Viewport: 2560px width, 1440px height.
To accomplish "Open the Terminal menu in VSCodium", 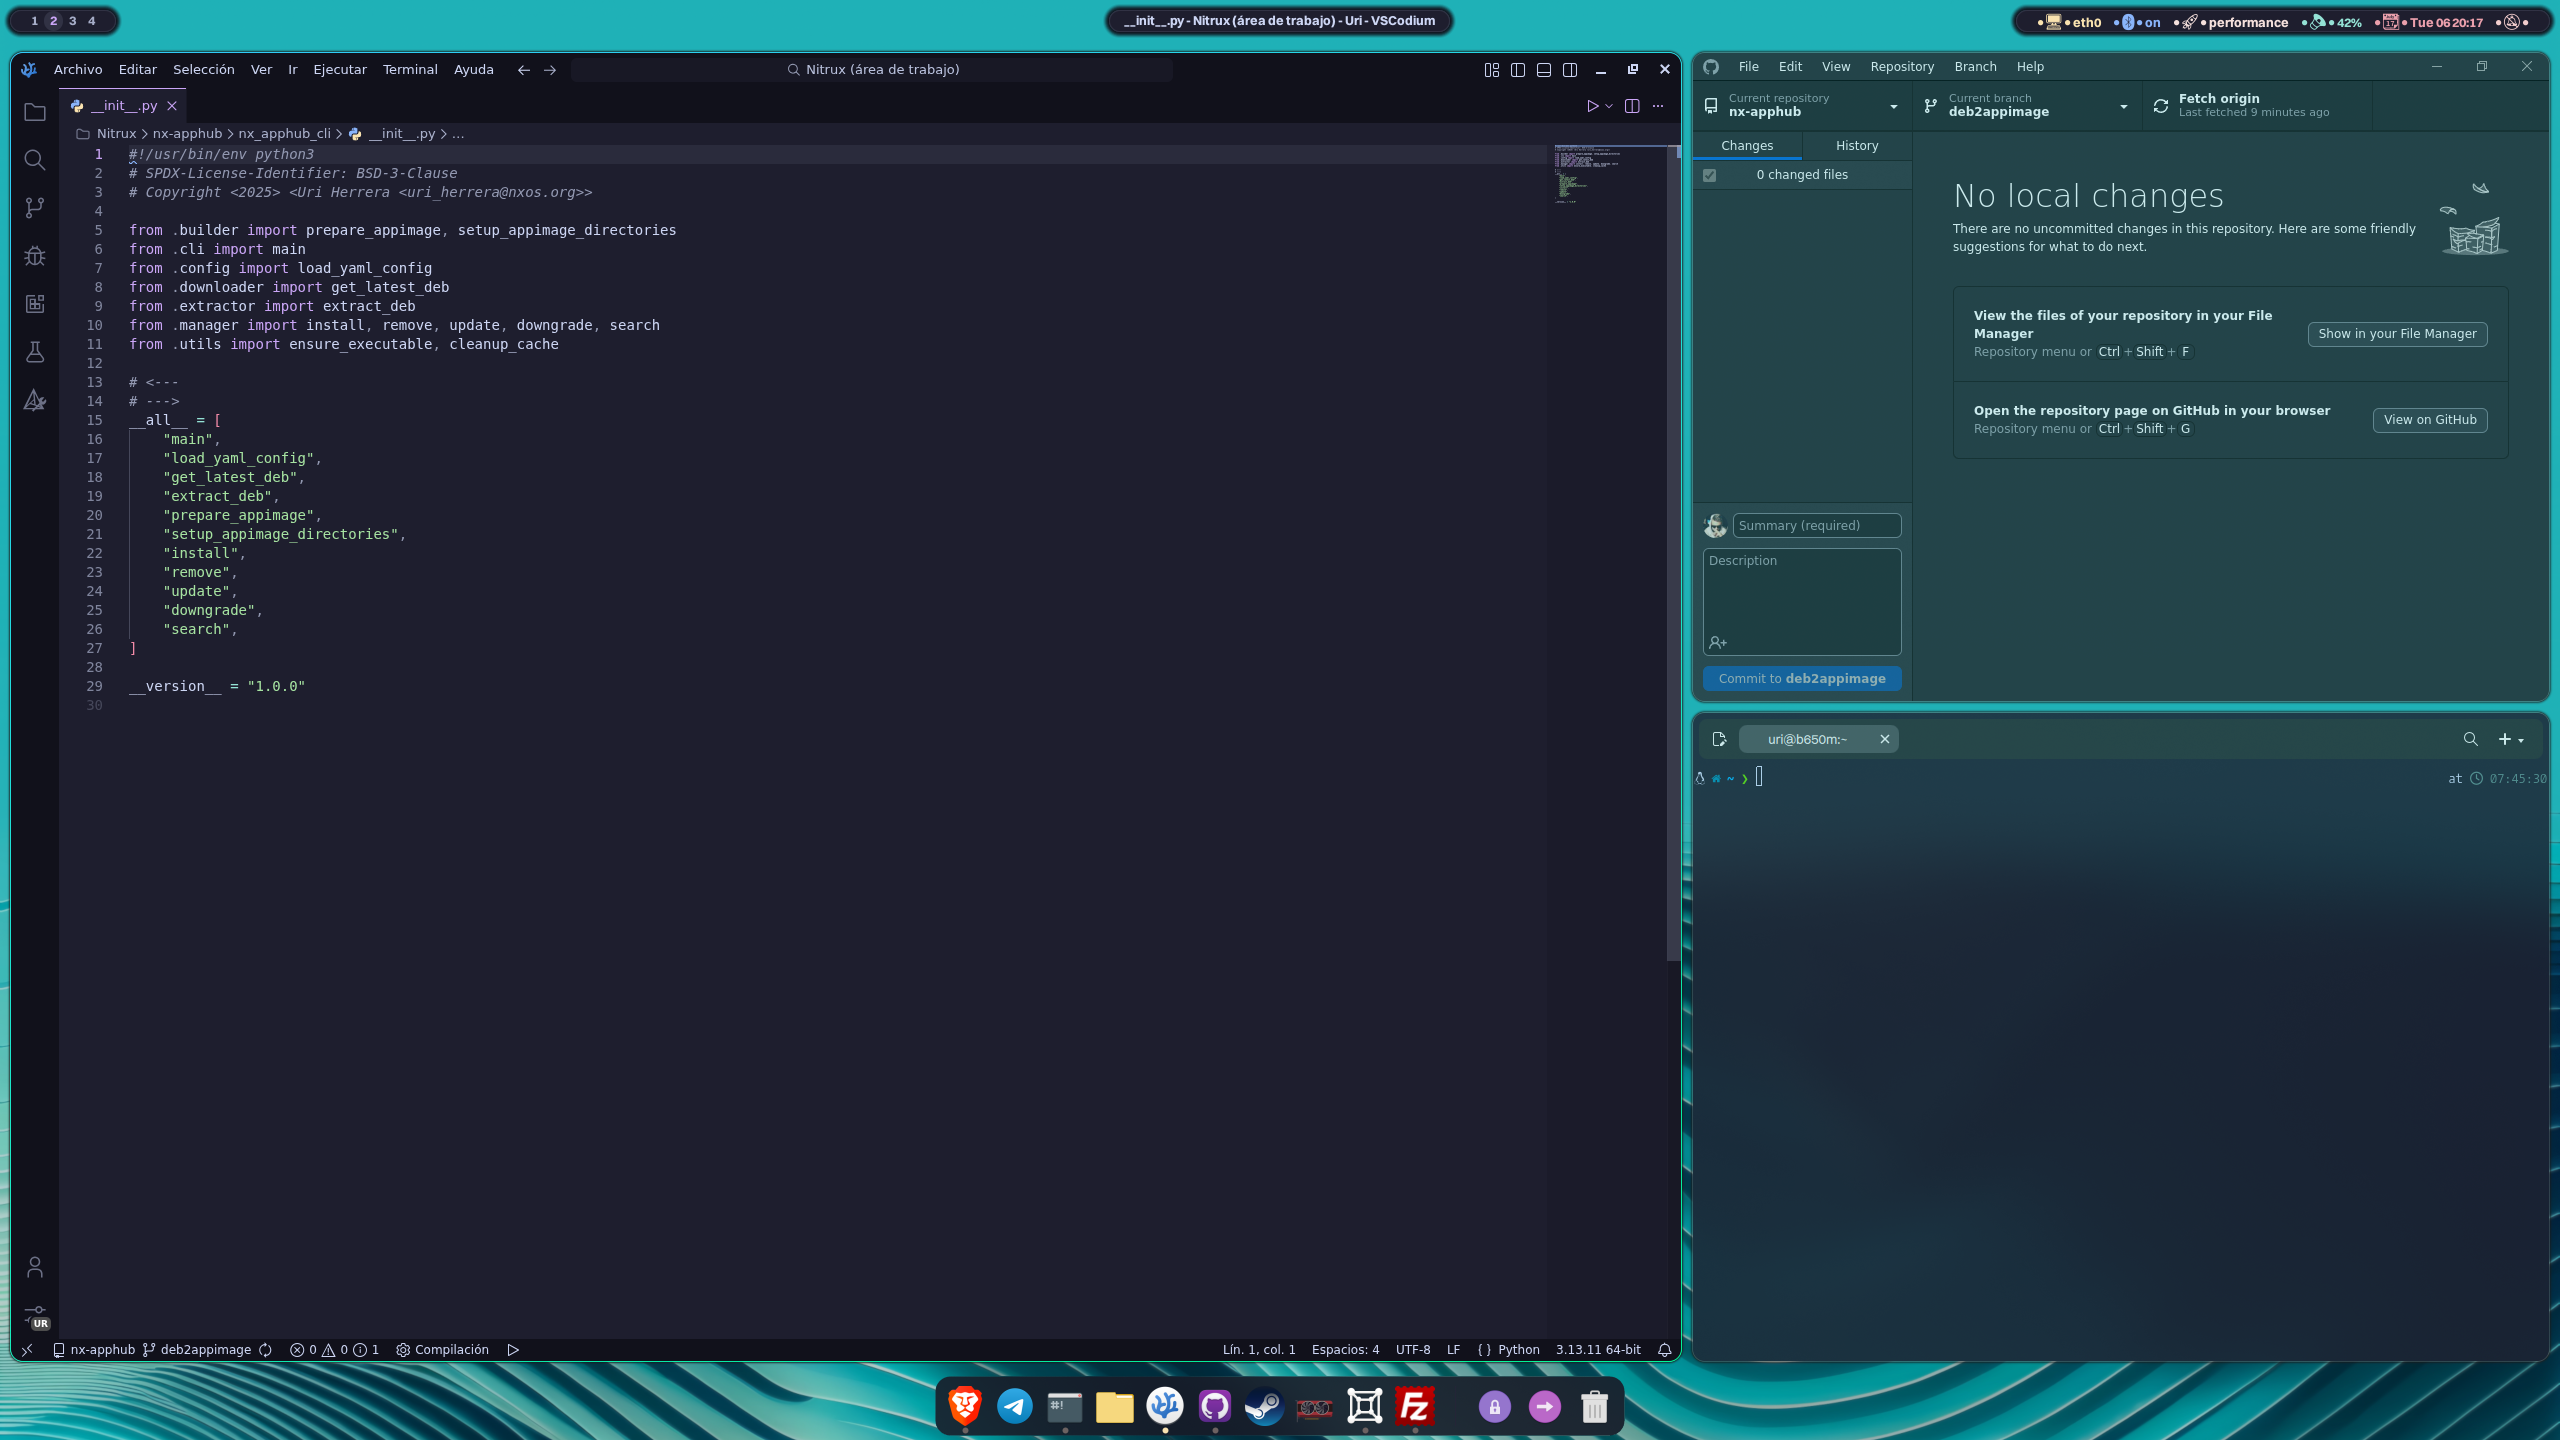I will tap(410, 70).
